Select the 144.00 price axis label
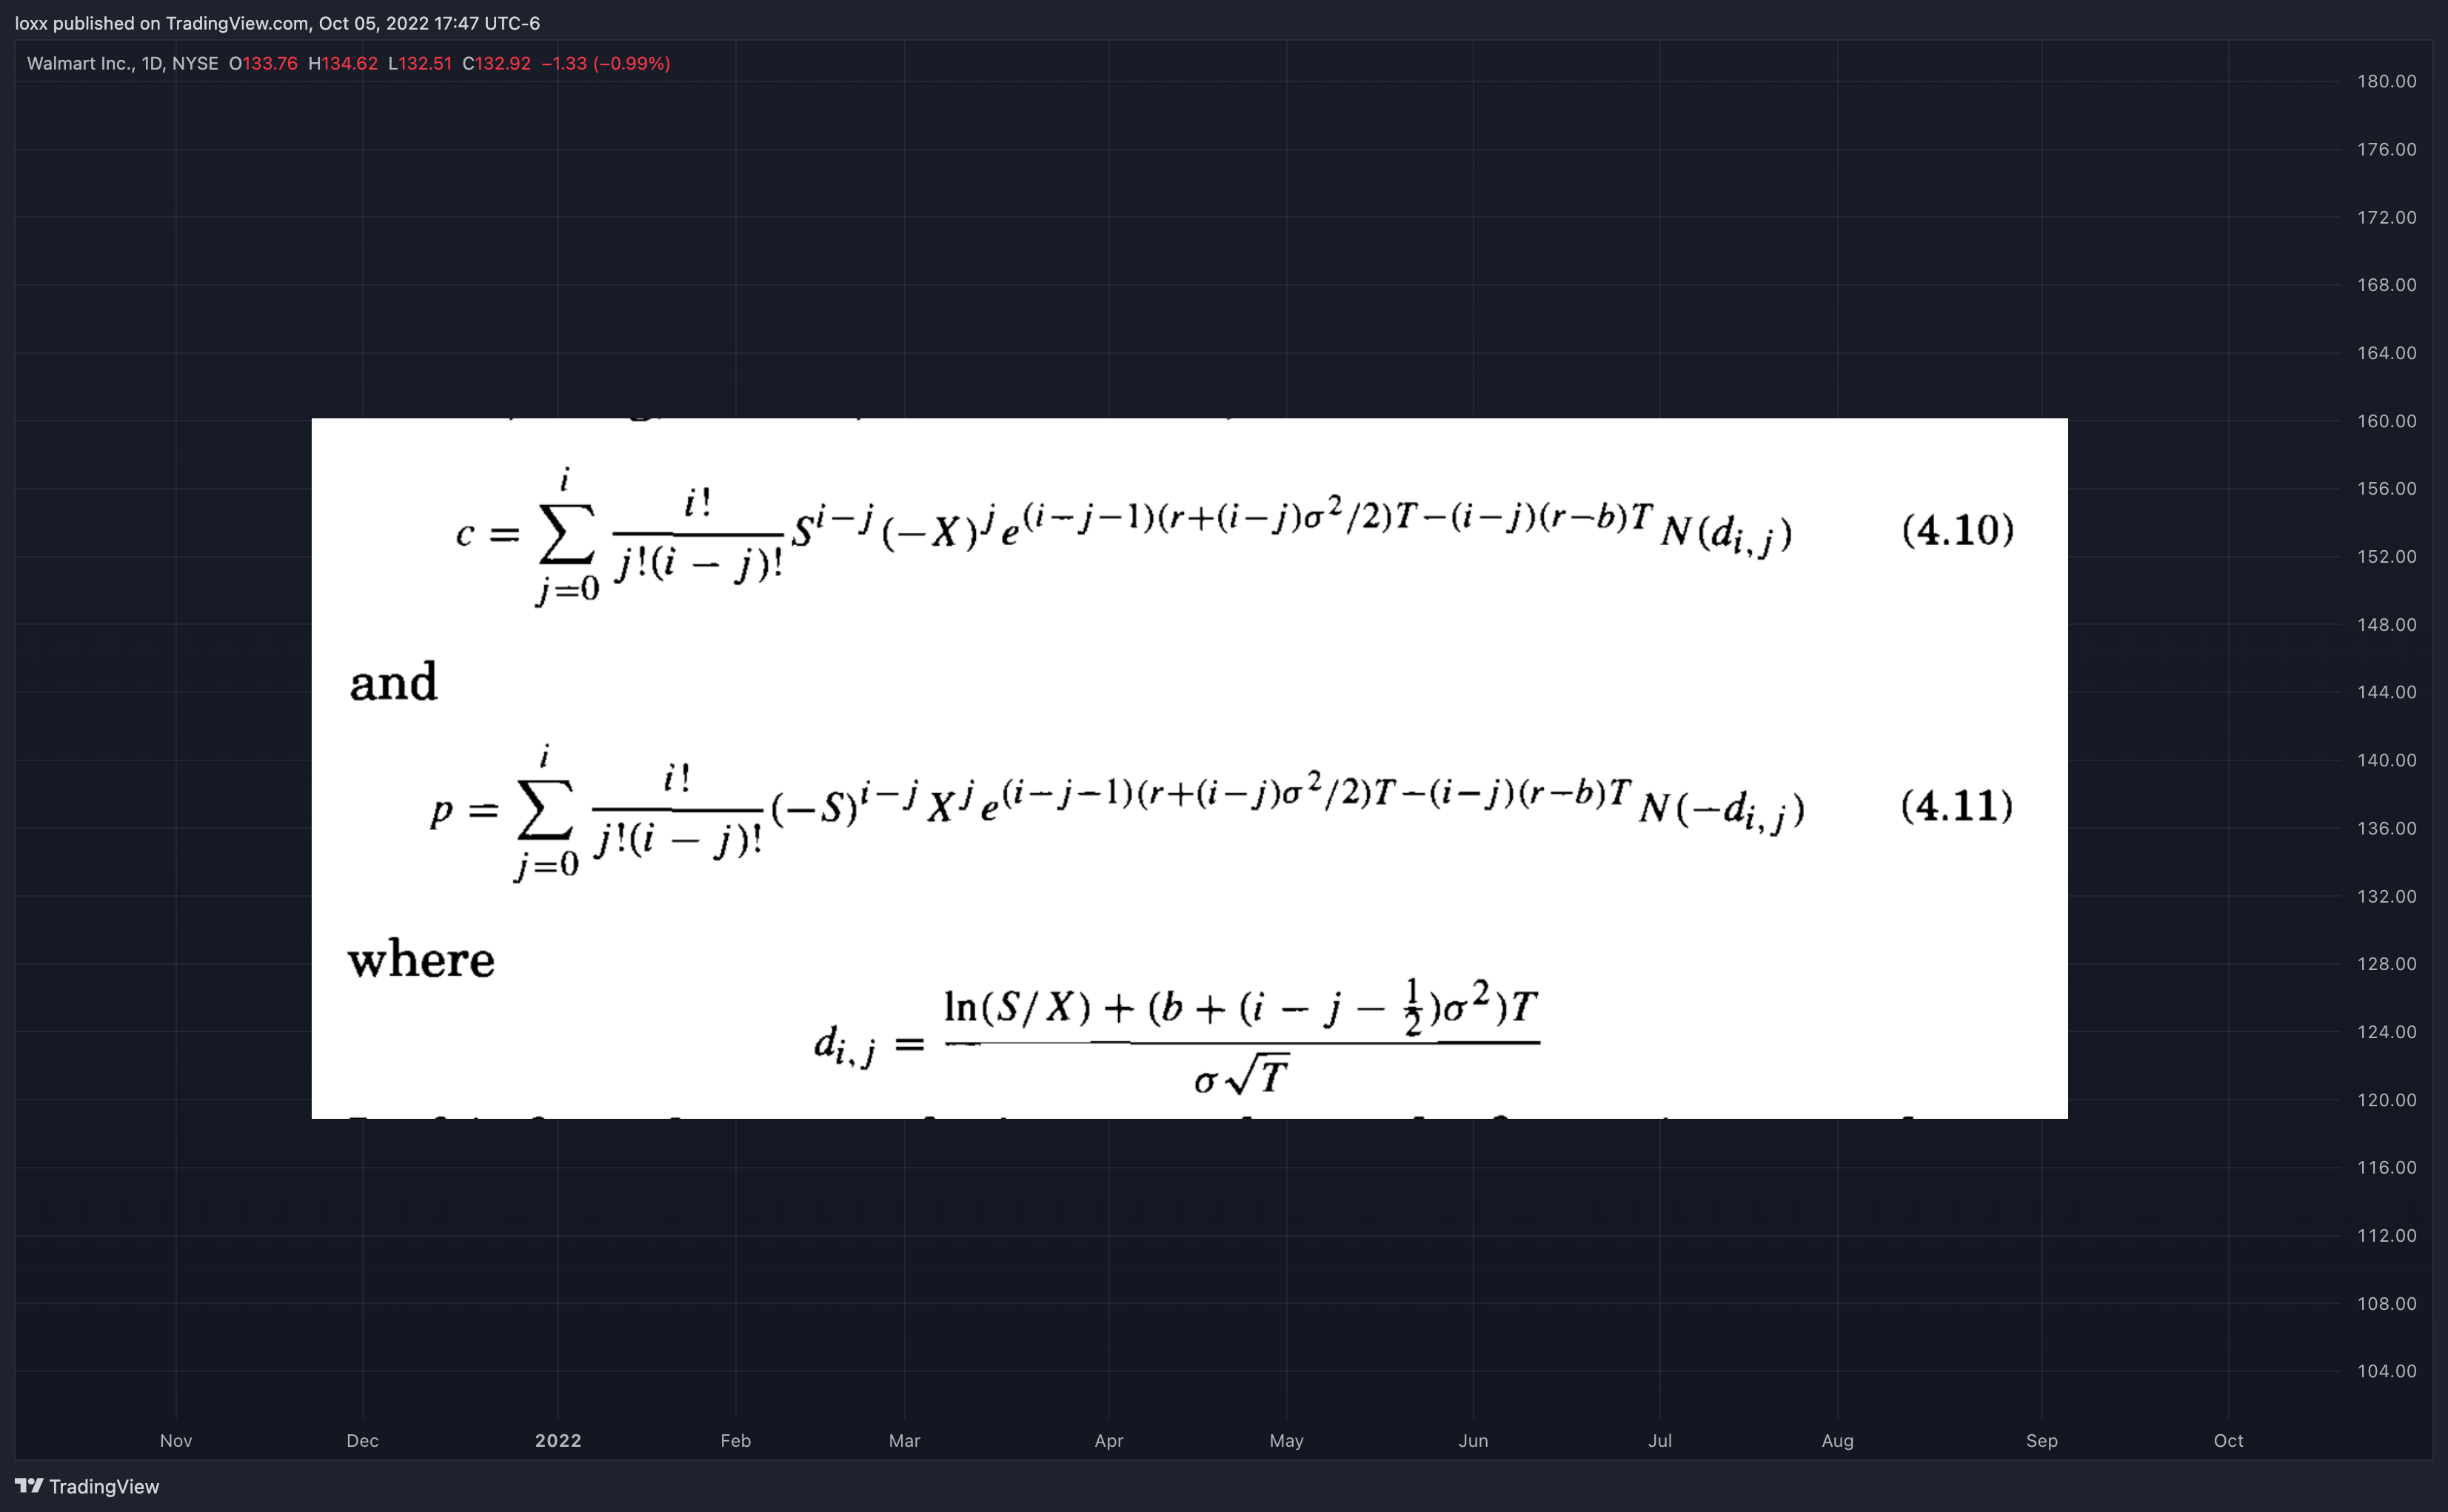This screenshot has width=2448, height=1512. click(2386, 692)
